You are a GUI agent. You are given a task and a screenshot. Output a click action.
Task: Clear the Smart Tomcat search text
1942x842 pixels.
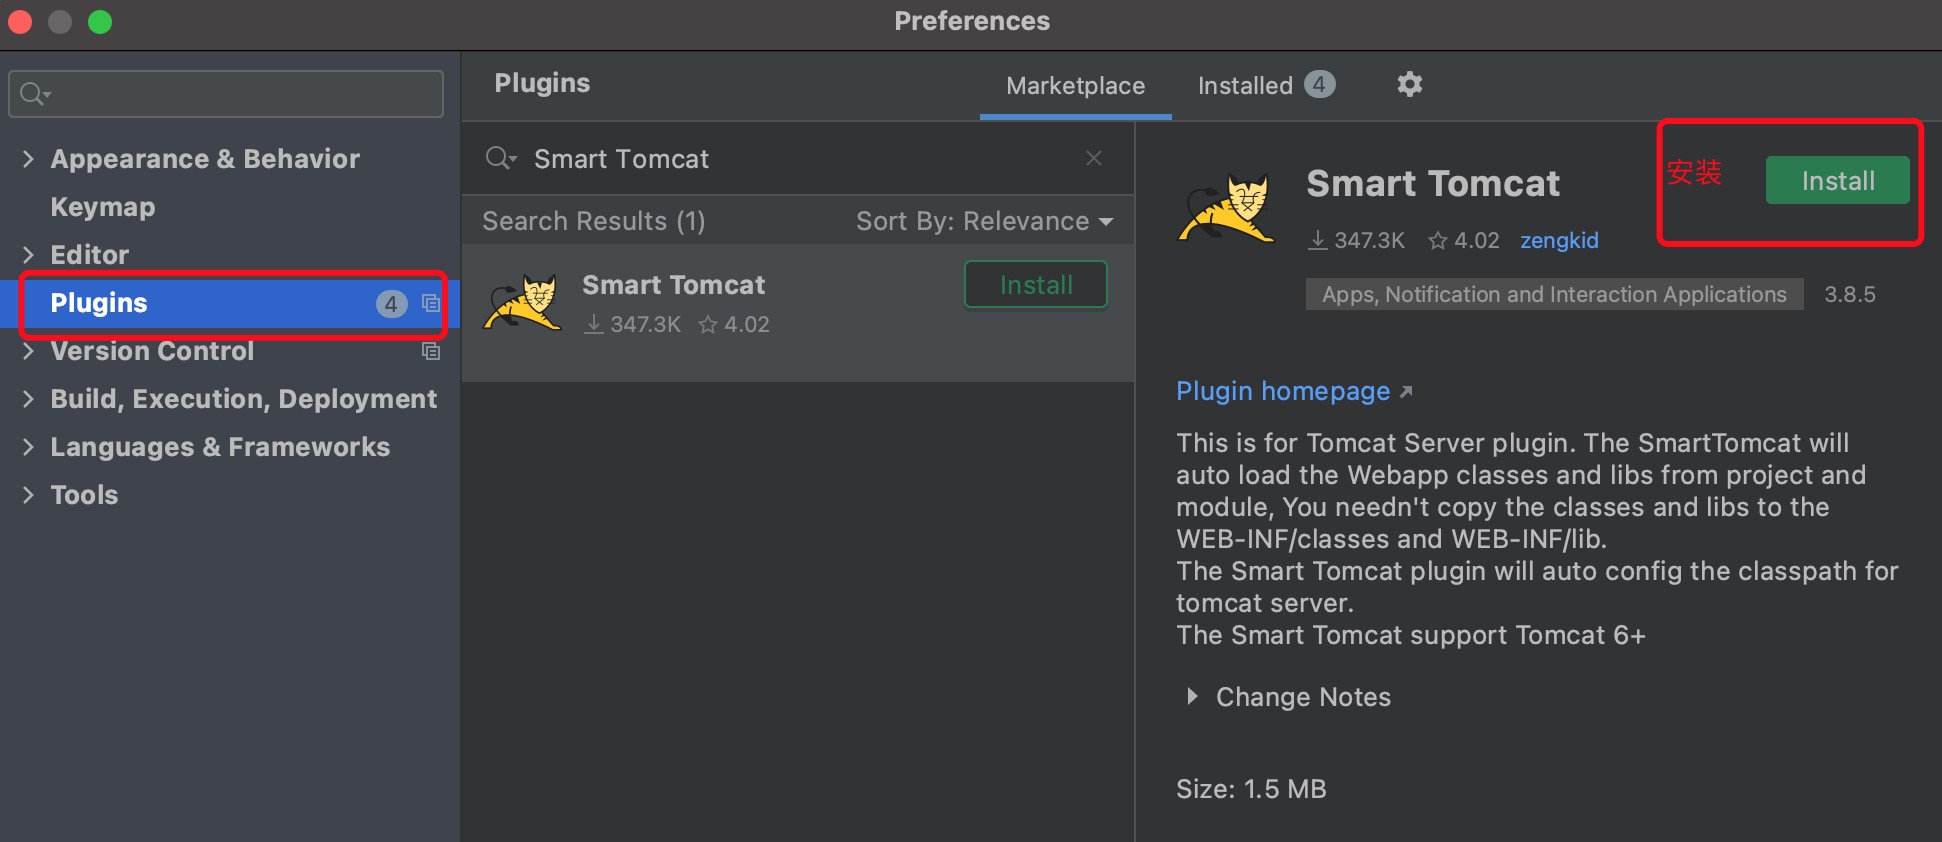coord(1094,158)
